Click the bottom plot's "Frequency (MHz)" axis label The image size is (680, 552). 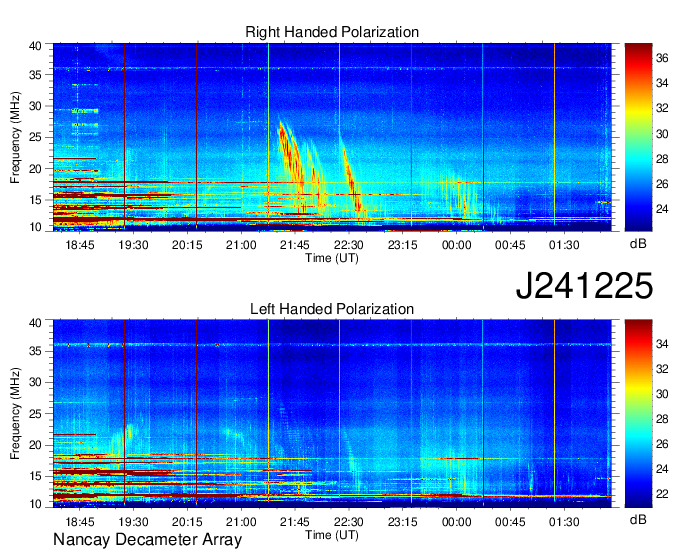click(x=15, y=414)
